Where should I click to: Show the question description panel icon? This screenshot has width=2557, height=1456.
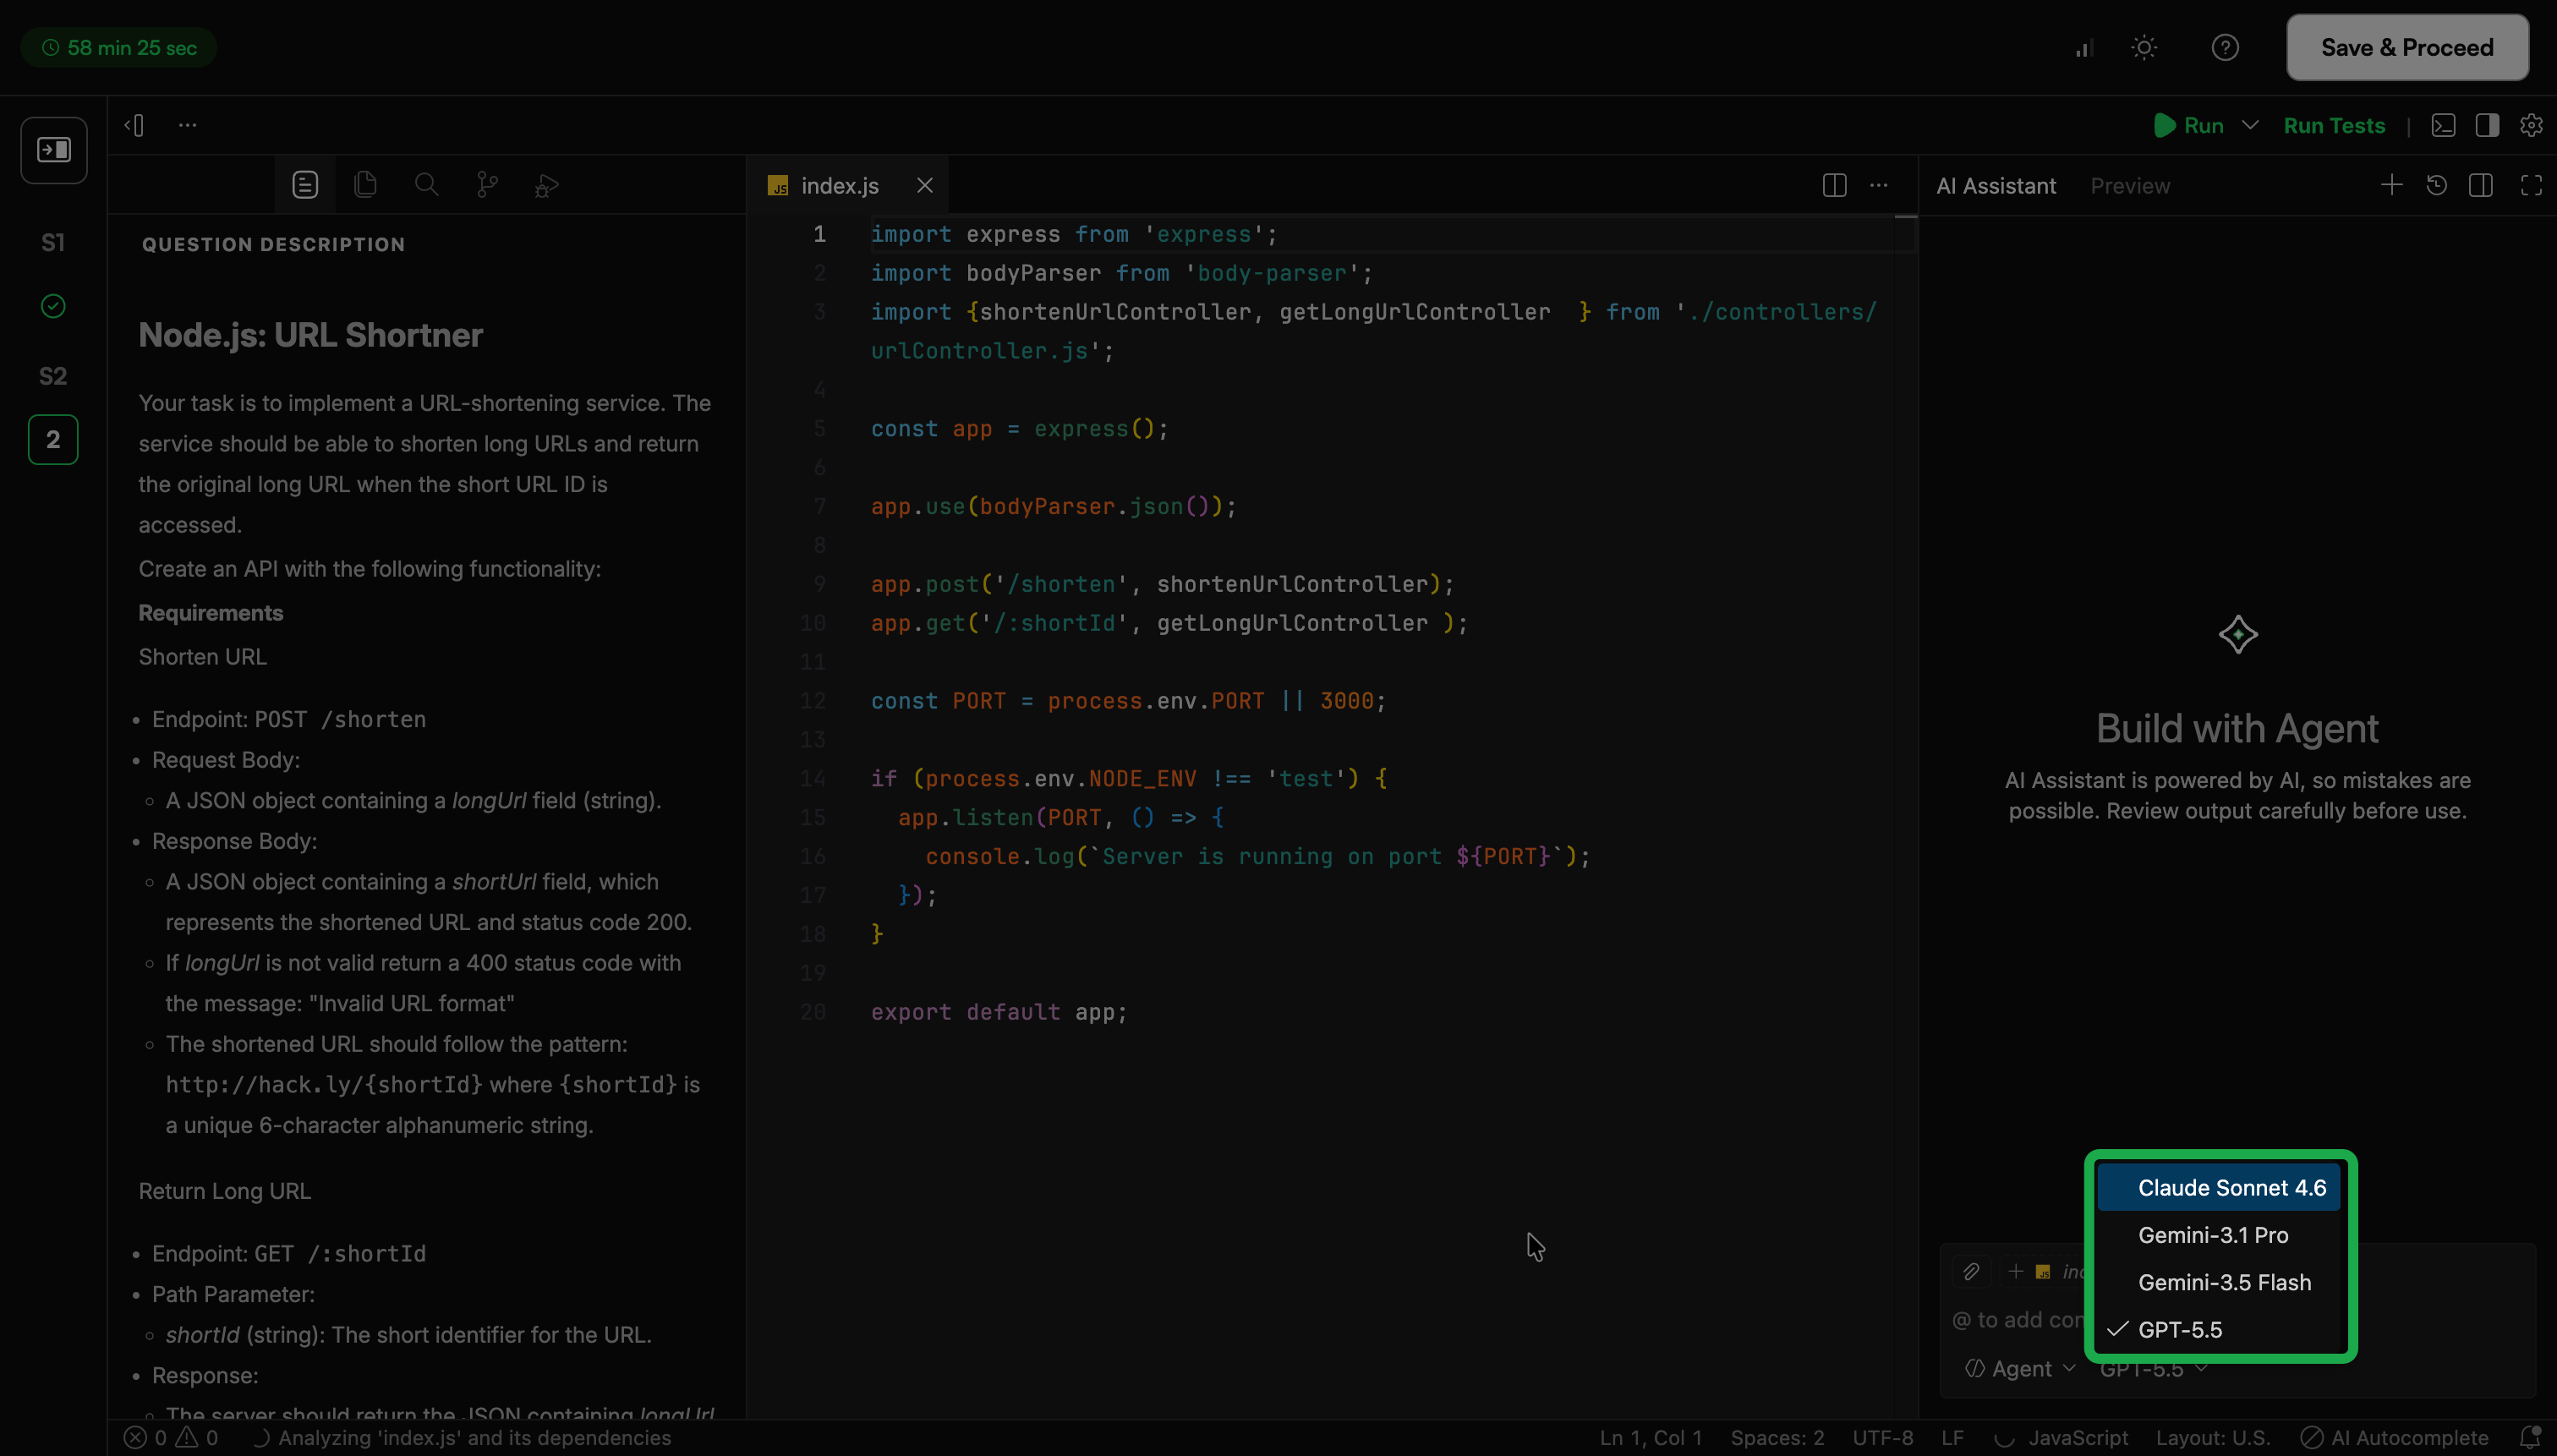click(305, 185)
